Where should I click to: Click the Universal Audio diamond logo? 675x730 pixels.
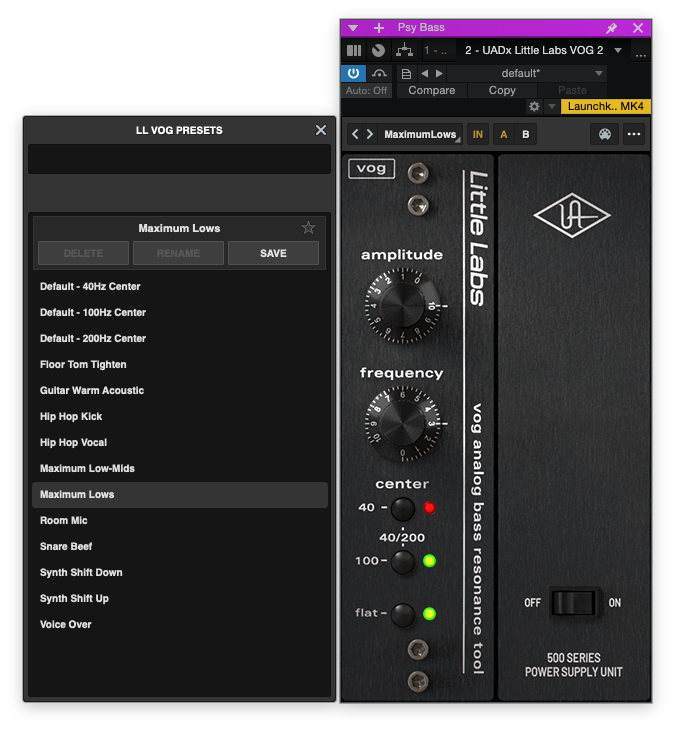(572, 215)
